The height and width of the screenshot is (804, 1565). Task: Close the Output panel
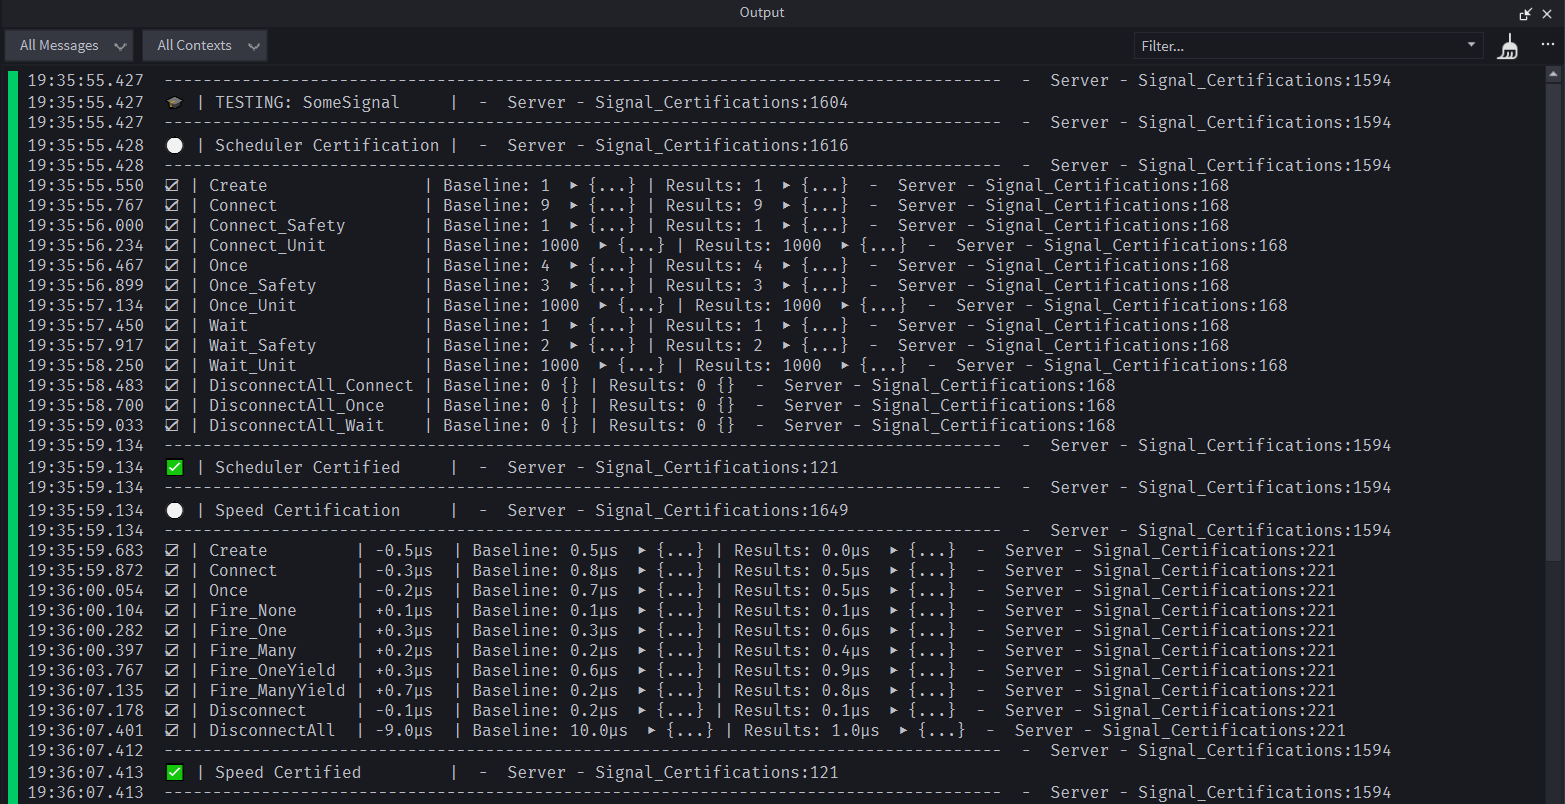point(1549,13)
